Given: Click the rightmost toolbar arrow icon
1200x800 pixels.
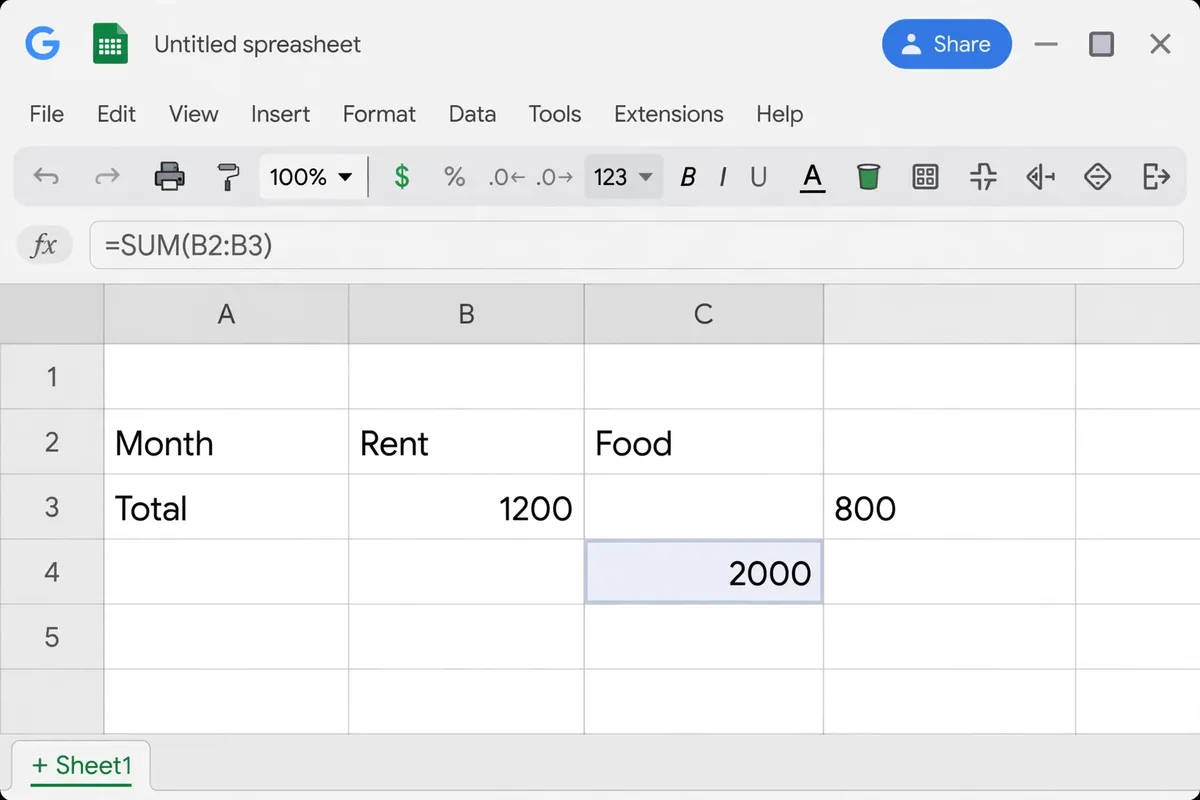Looking at the screenshot, I should click(x=1156, y=177).
